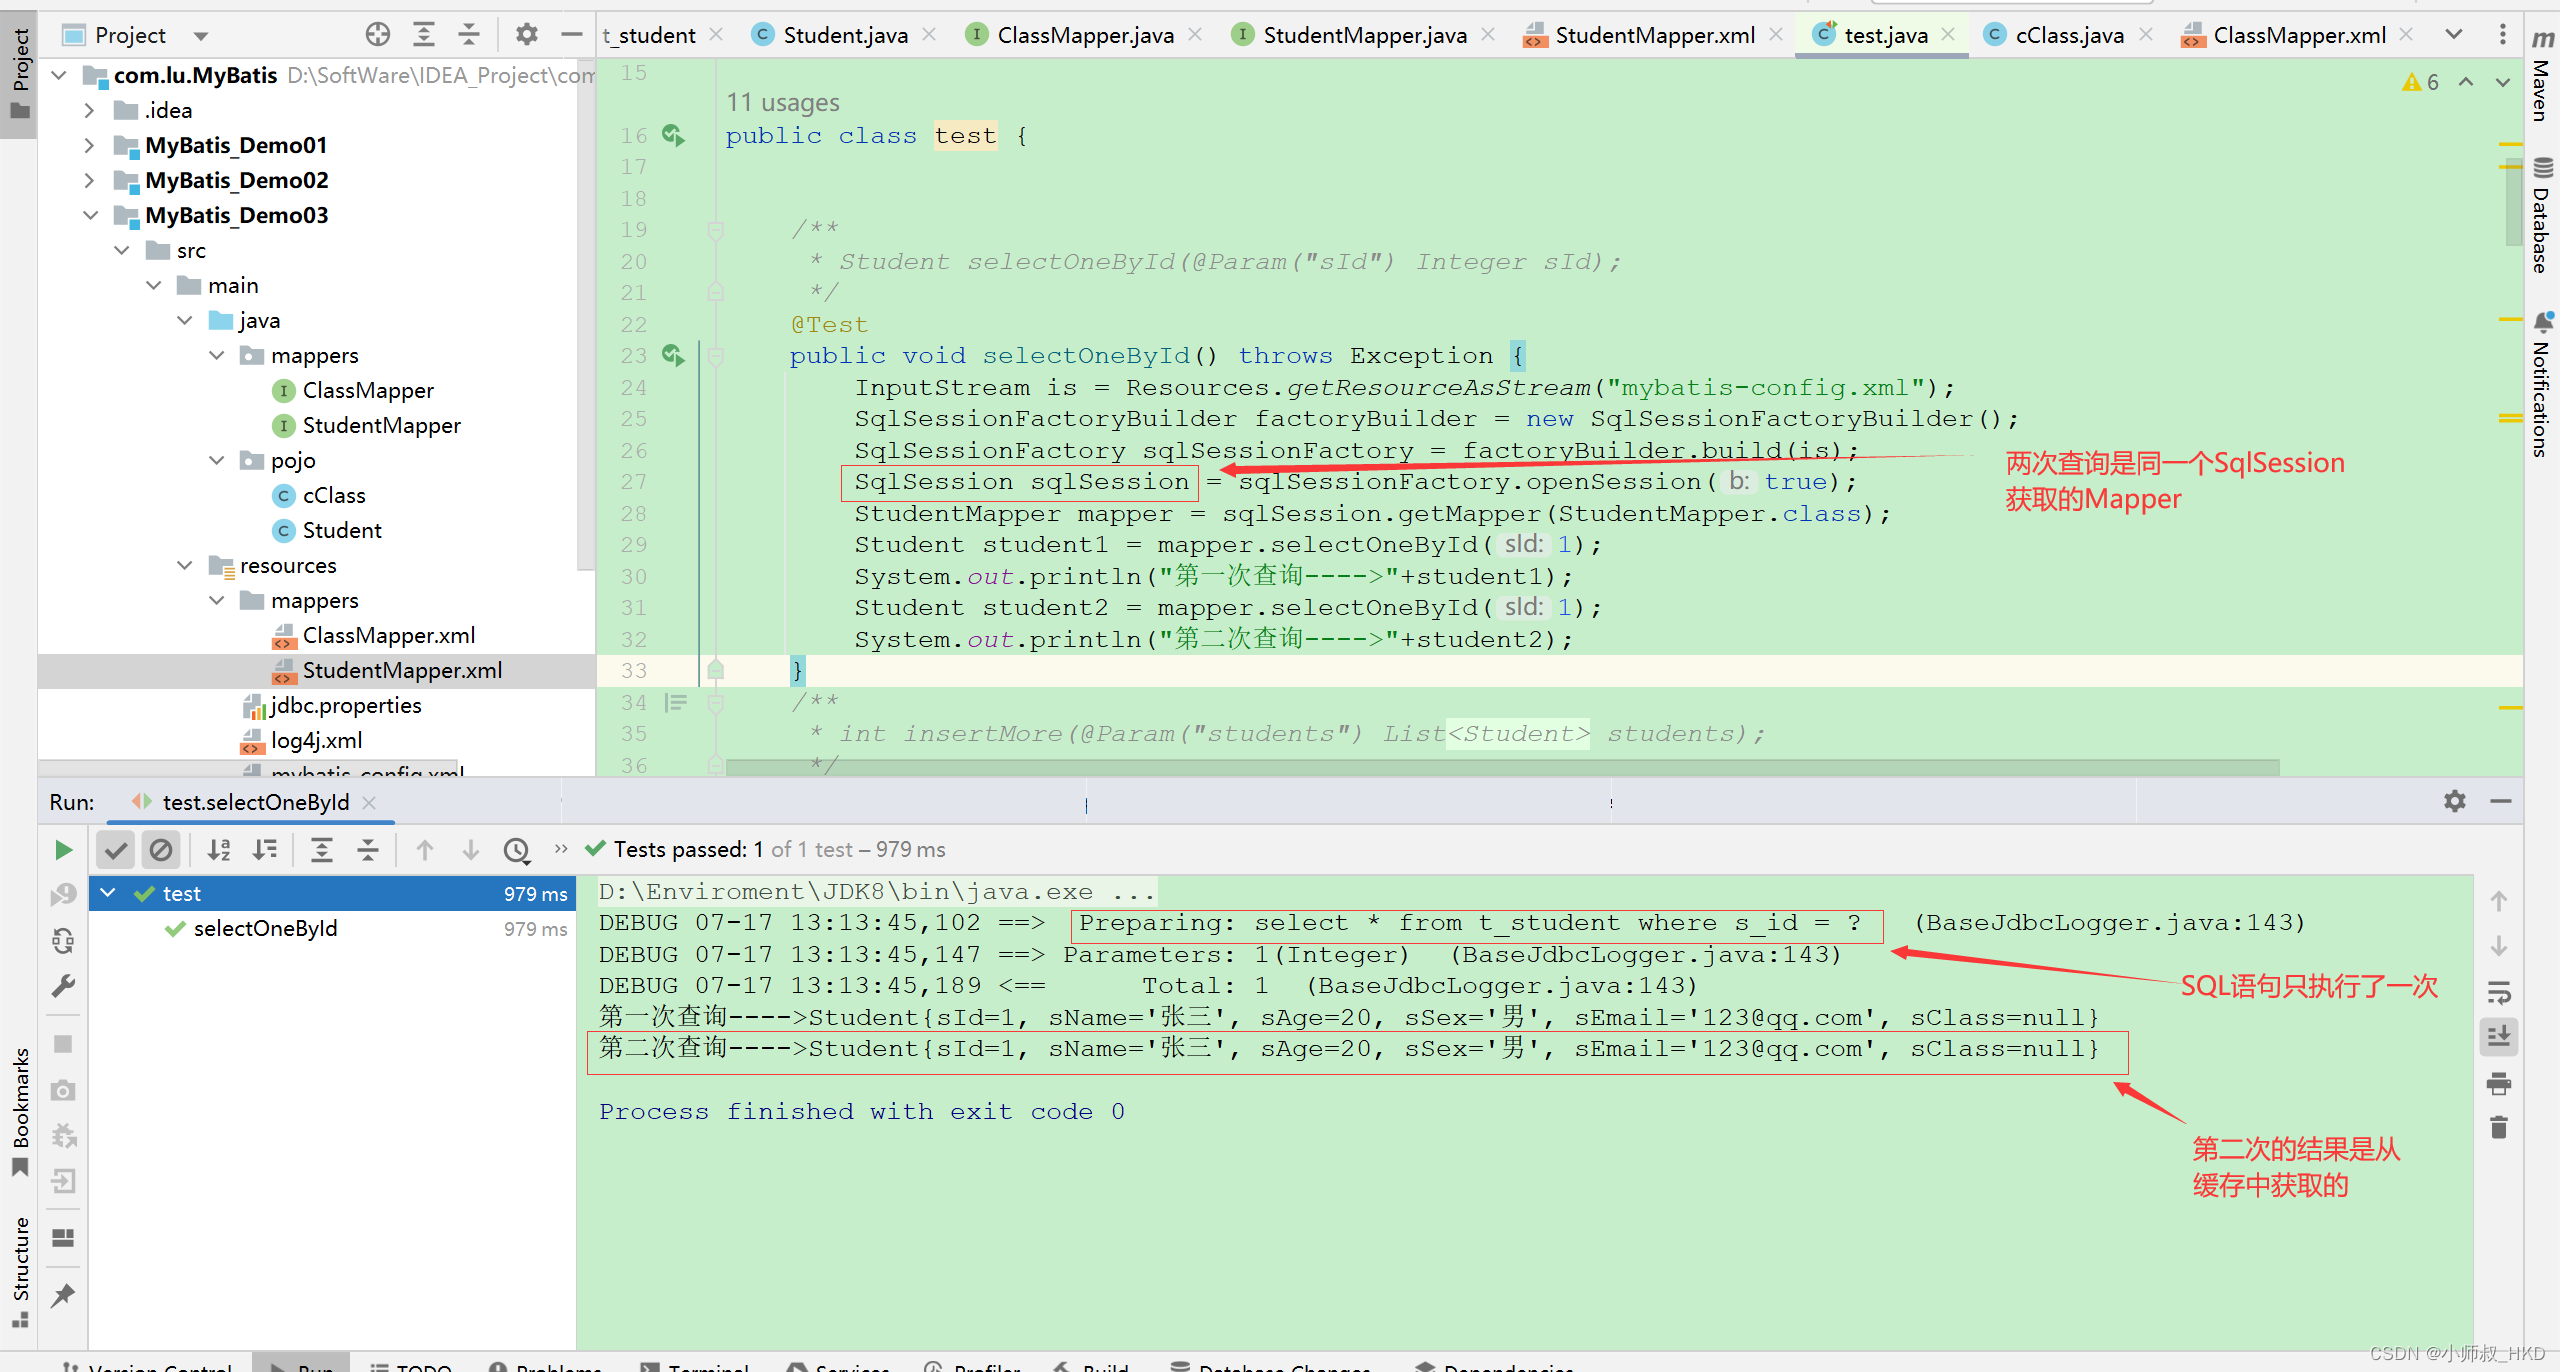Image resolution: width=2560 pixels, height=1372 pixels.
Task: Rerun the test with green play icon
Action: pos(63,850)
